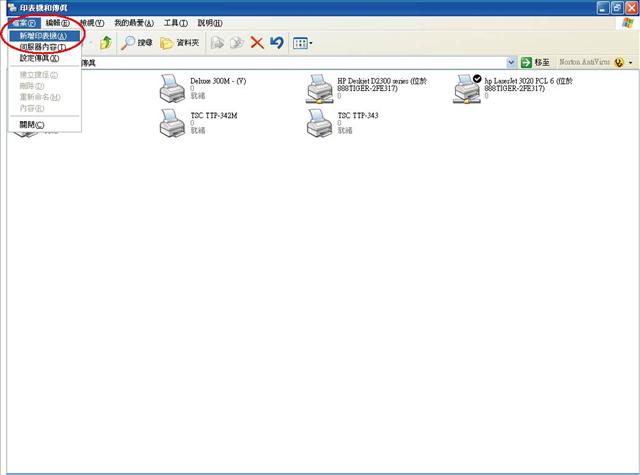The width and height of the screenshot is (640, 475).
Task: Restore down the printers window
Action: pos(618,8)
